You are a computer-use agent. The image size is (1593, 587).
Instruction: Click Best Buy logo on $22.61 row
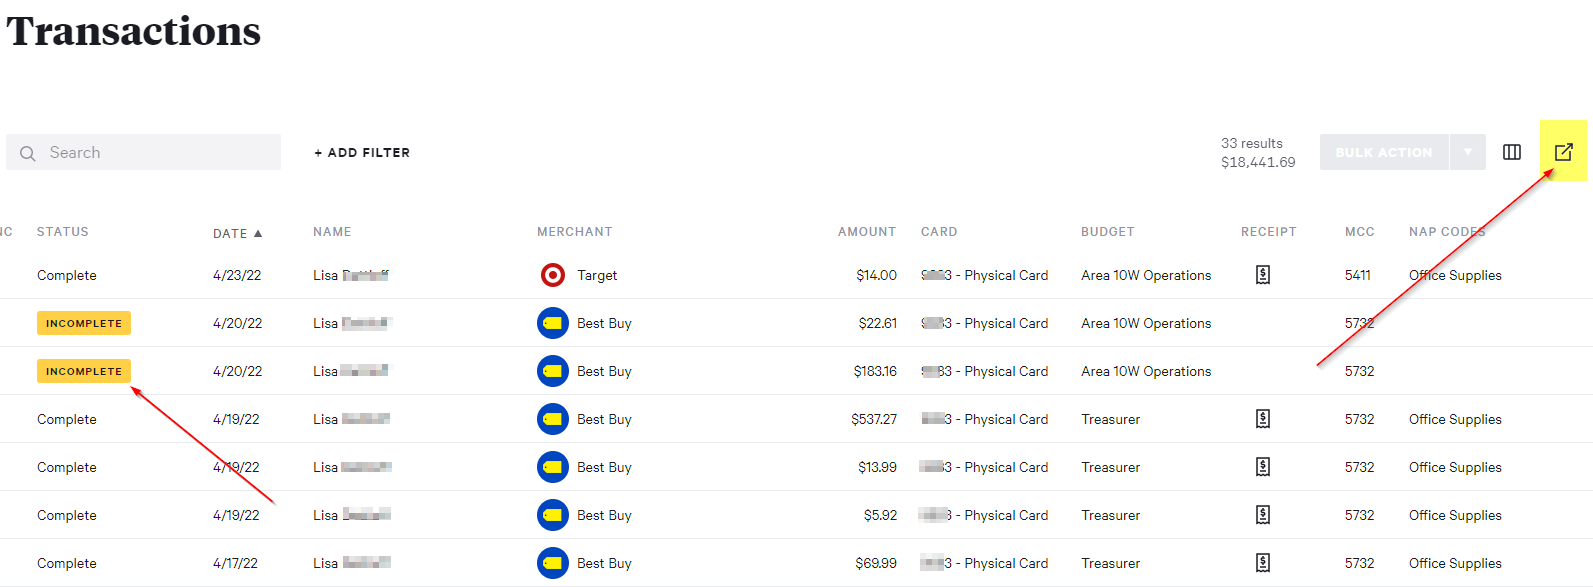[x=552, y=323]
